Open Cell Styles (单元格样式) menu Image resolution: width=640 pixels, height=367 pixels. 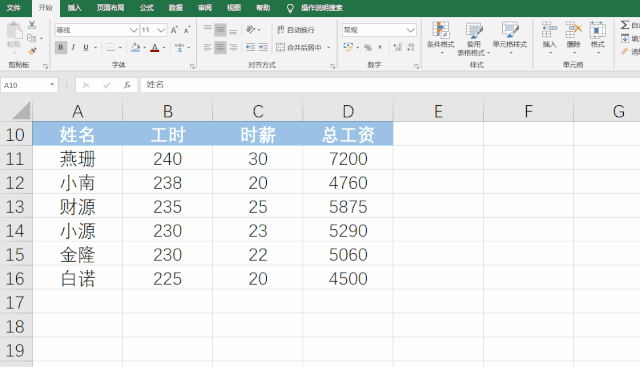tap(510, 38)
